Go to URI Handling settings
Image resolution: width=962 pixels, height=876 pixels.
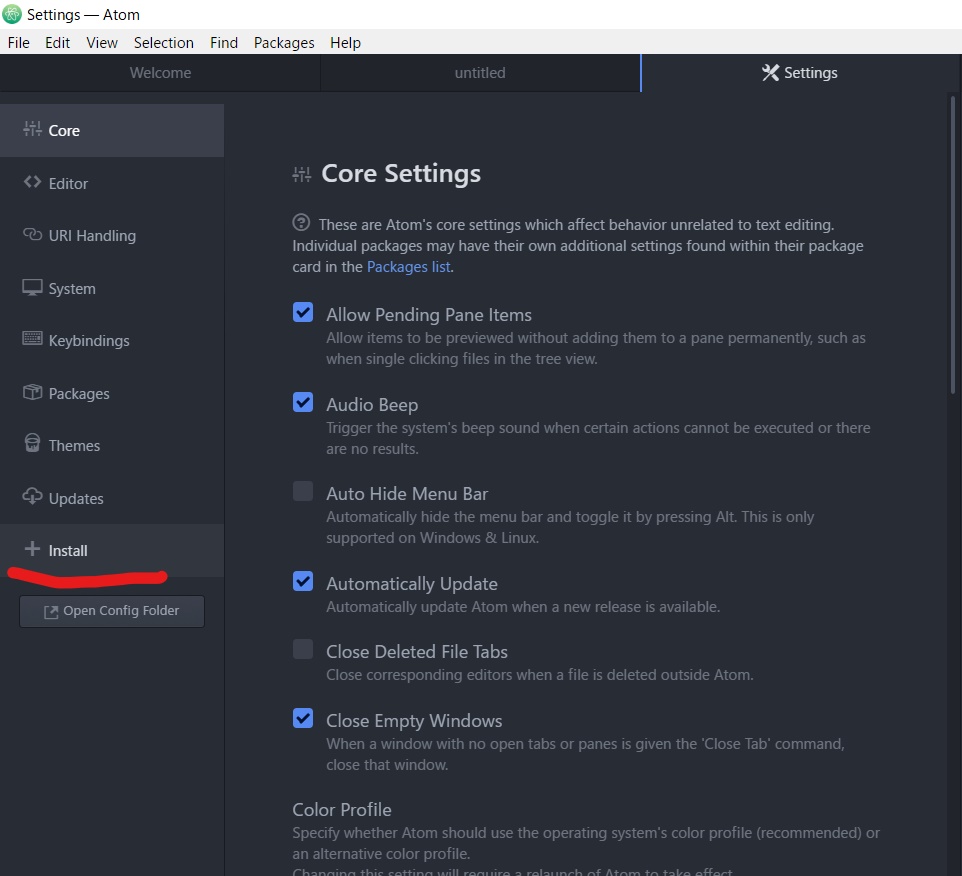112,236
